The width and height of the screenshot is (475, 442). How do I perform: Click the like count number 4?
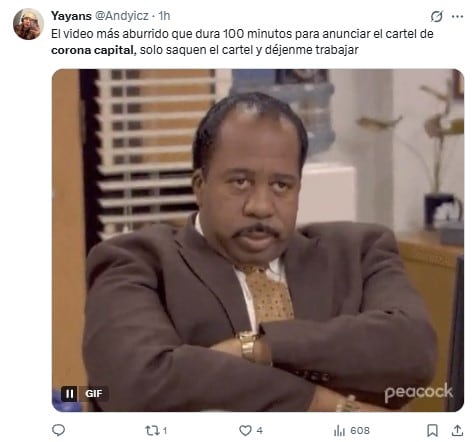[260, 431]
